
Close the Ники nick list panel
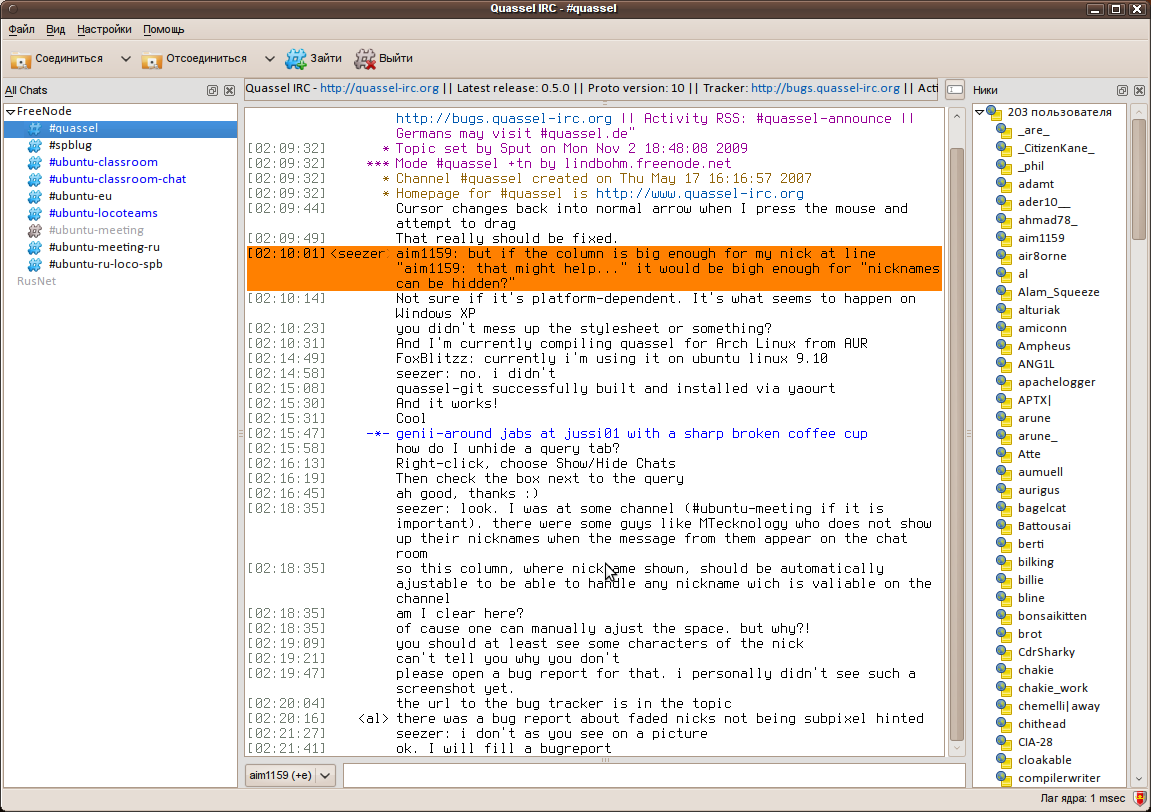[x=1139, y=90]
